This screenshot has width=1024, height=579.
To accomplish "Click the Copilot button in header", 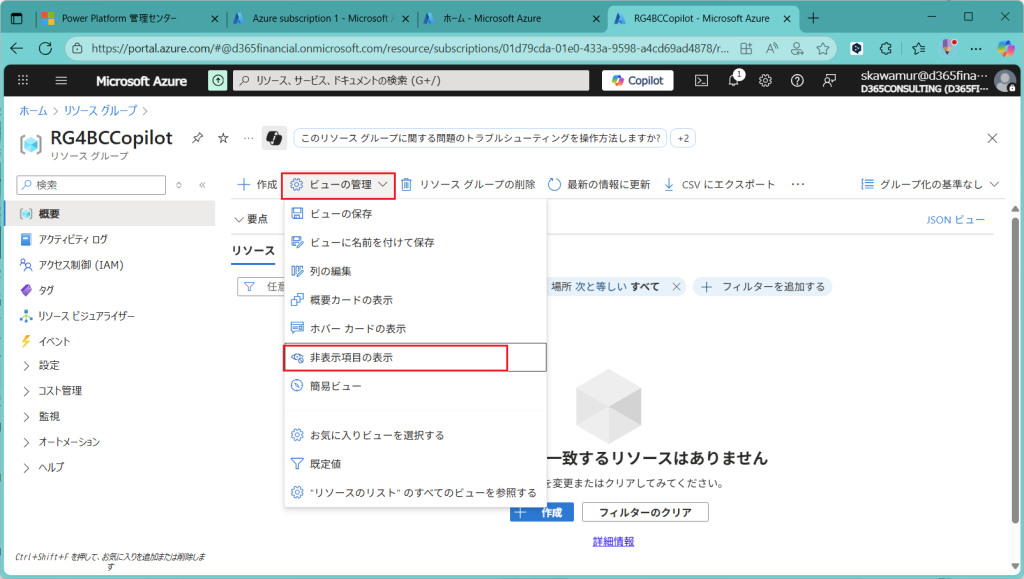I will point(637,80).
